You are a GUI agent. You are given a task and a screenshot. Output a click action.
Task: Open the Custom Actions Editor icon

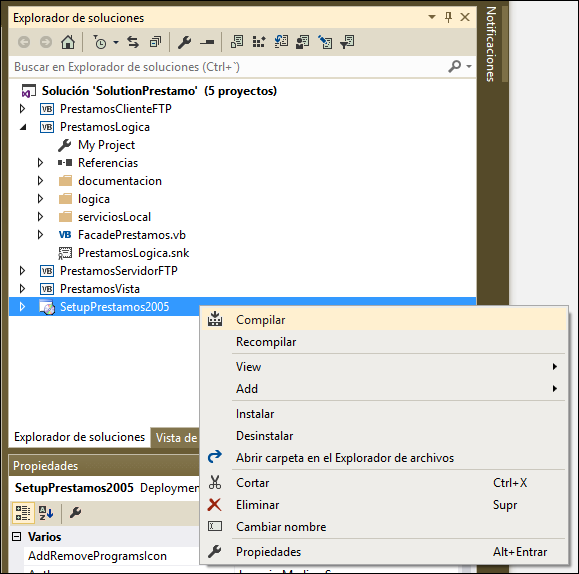tap(325, 42)
